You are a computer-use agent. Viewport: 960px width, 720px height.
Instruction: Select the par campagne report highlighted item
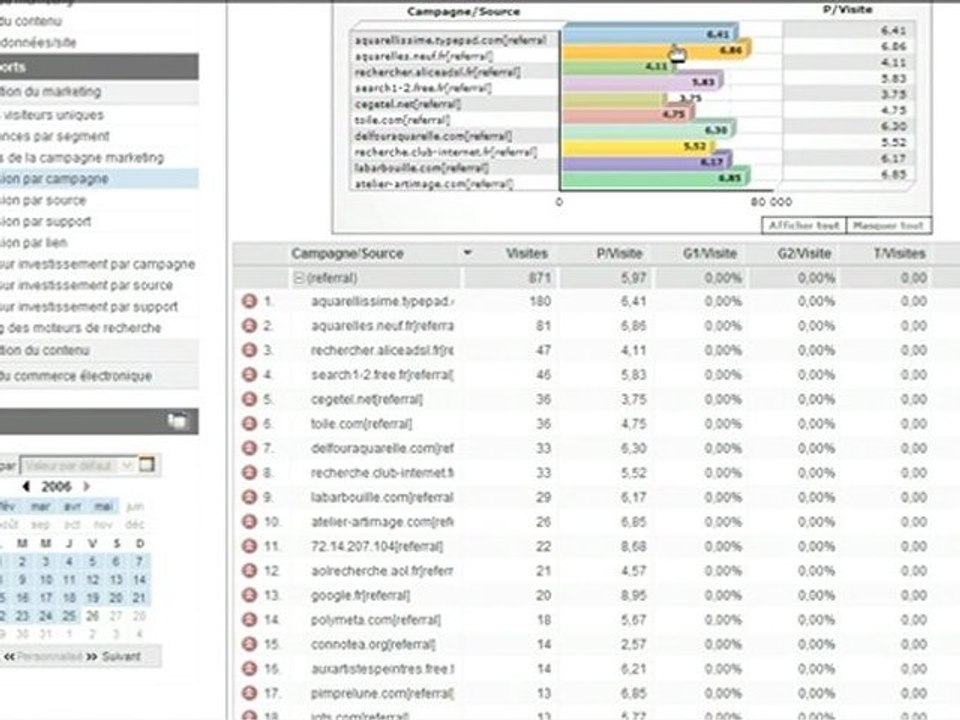(x=99, y=179)
